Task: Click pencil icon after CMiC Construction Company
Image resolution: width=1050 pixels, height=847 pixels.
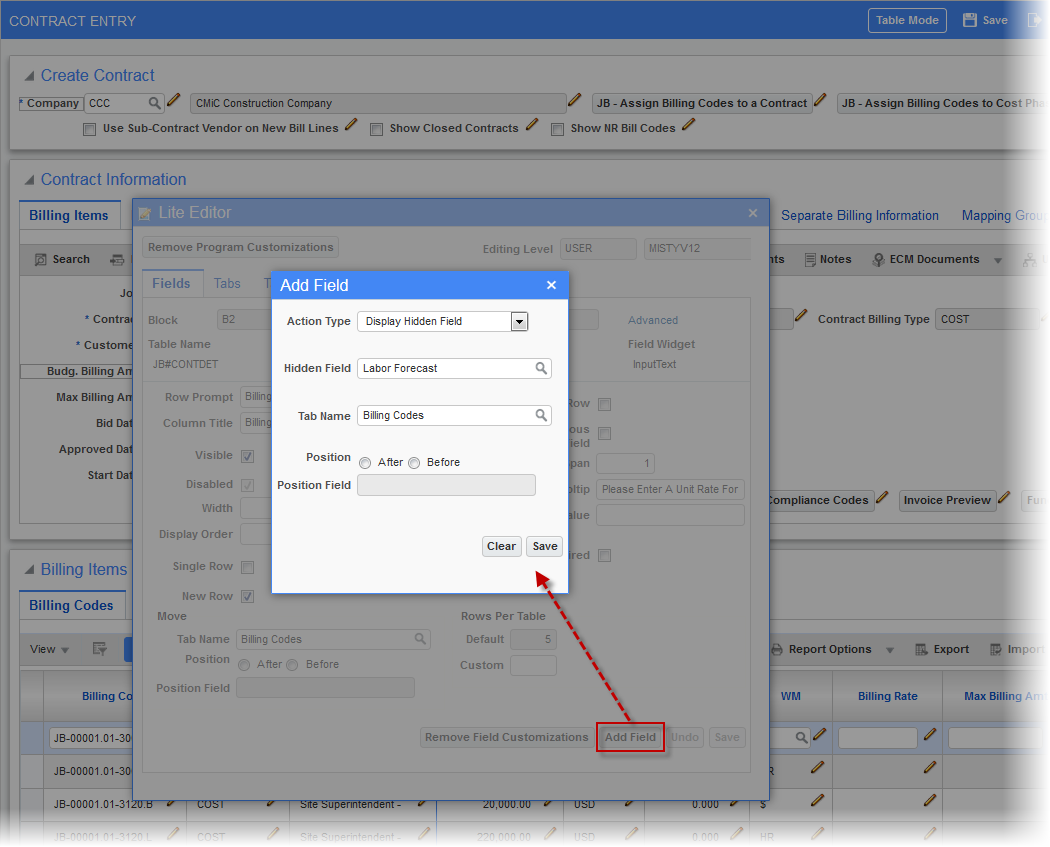Action: click(x=575, y=100)
